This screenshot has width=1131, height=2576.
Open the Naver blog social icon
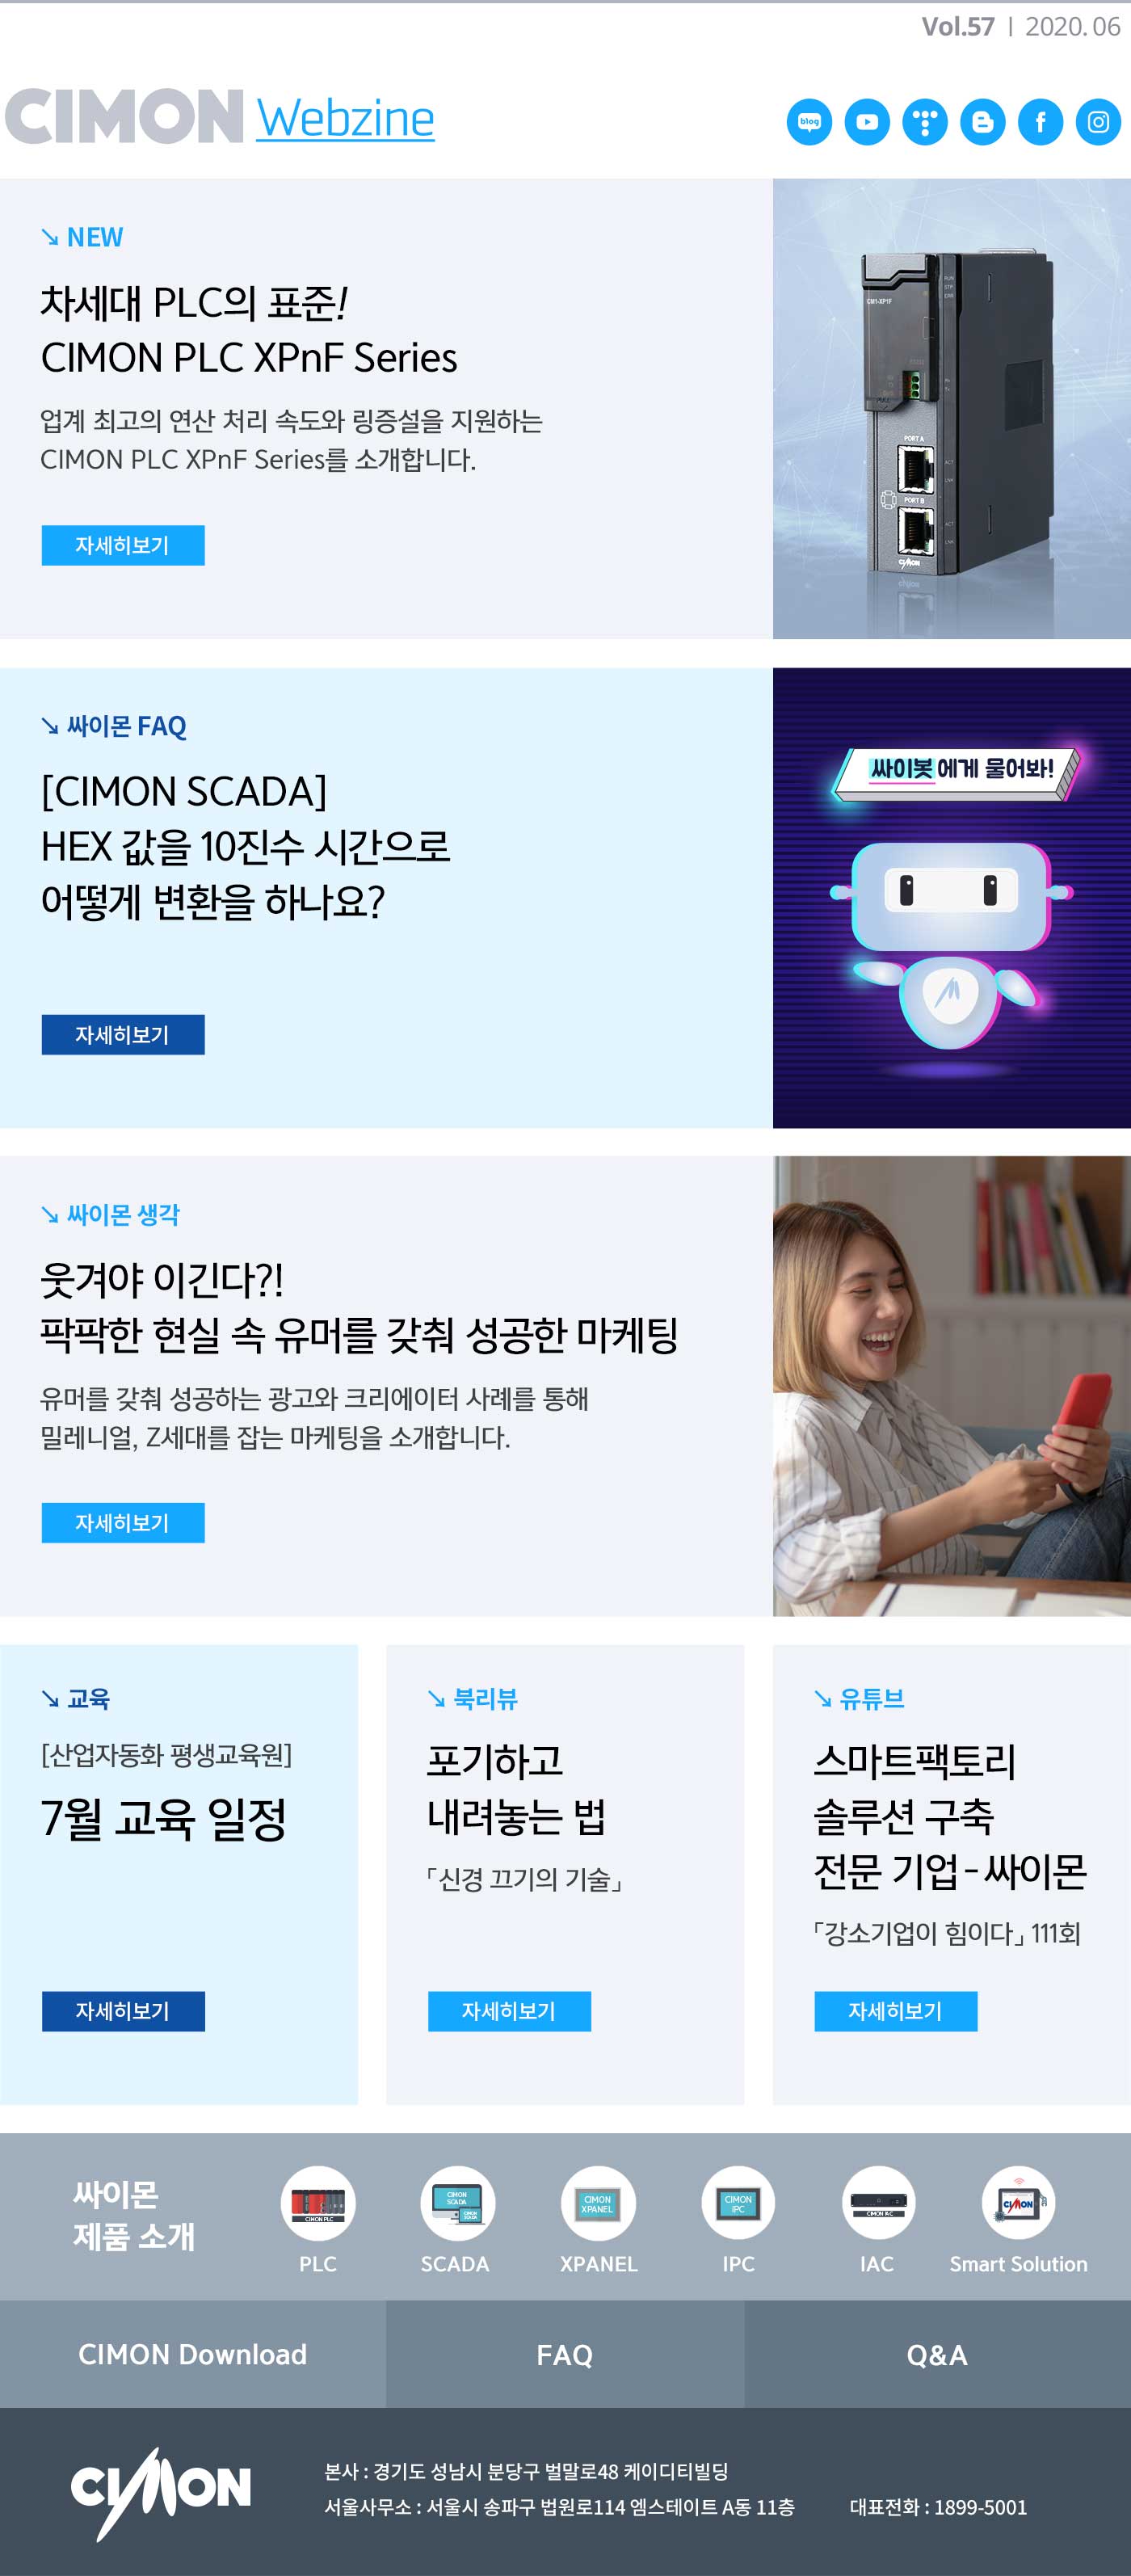[x=809, y=122]
